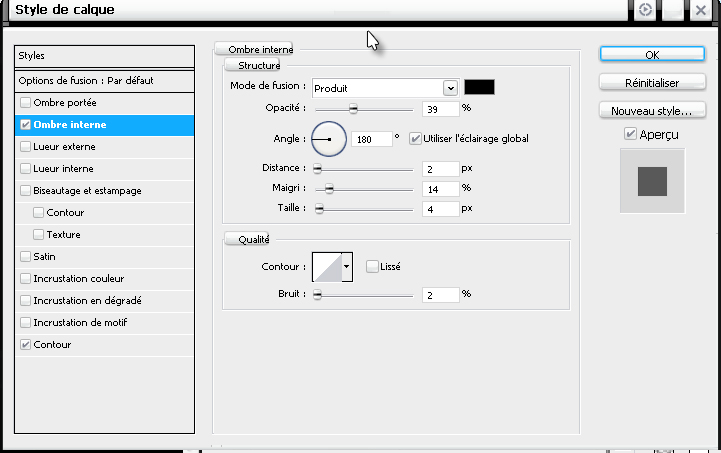The width and height of the screenshot is (721, 453).
Task: Select Options de fusion : Par défaut
Action: (x=104, y=81)
